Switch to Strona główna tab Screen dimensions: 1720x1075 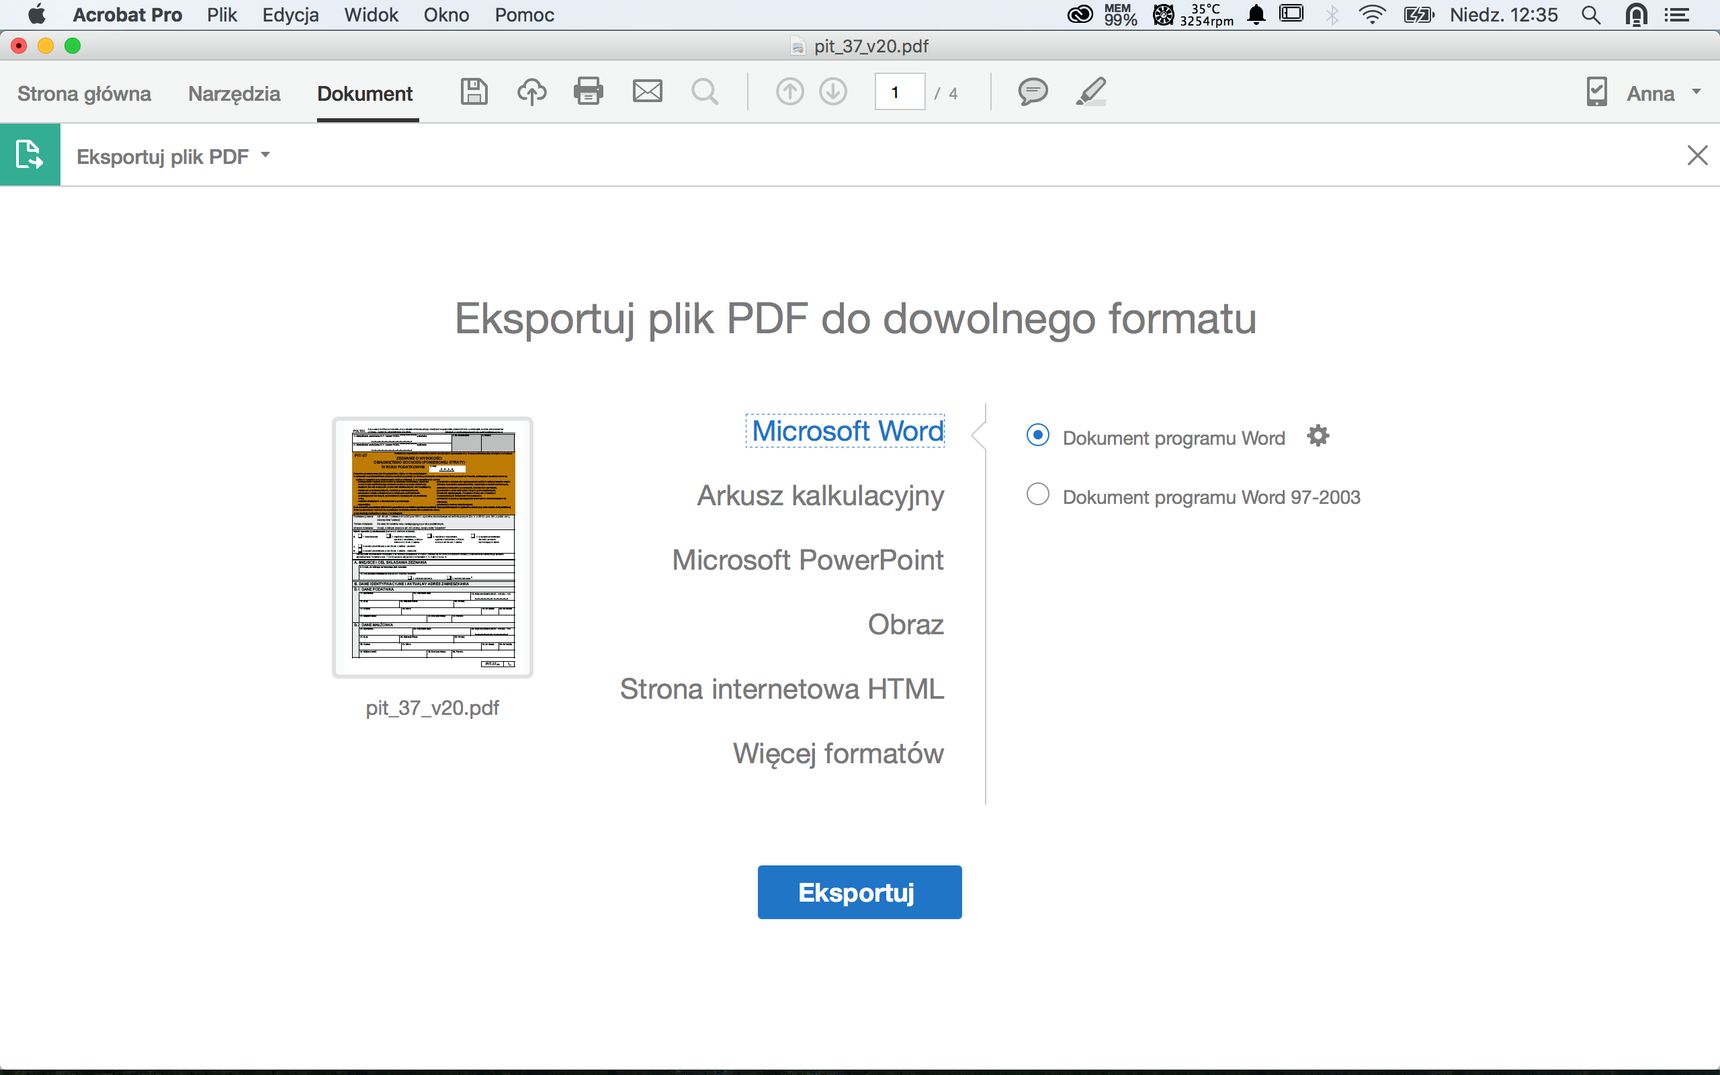tap(84, 93)
